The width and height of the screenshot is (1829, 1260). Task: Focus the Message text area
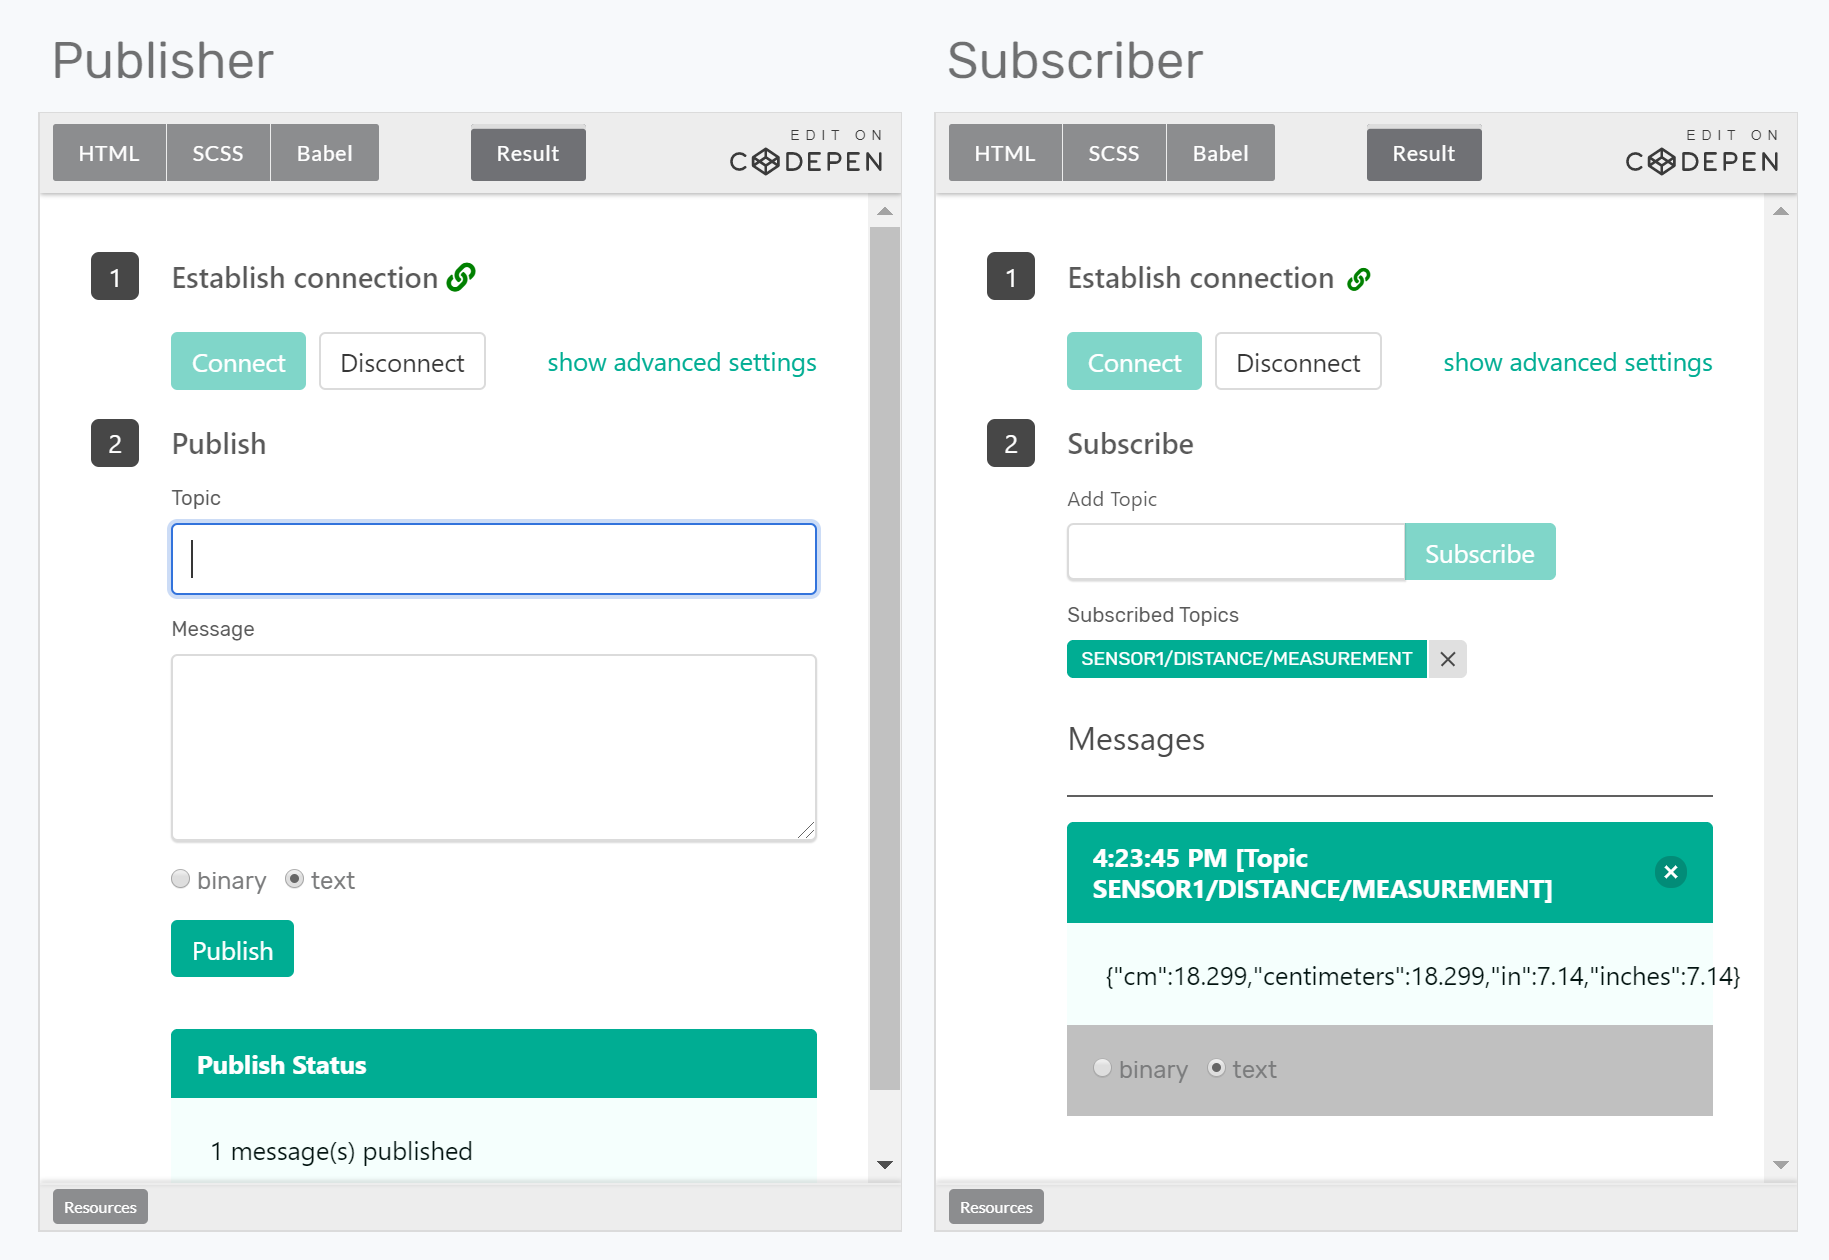[494, 747]
